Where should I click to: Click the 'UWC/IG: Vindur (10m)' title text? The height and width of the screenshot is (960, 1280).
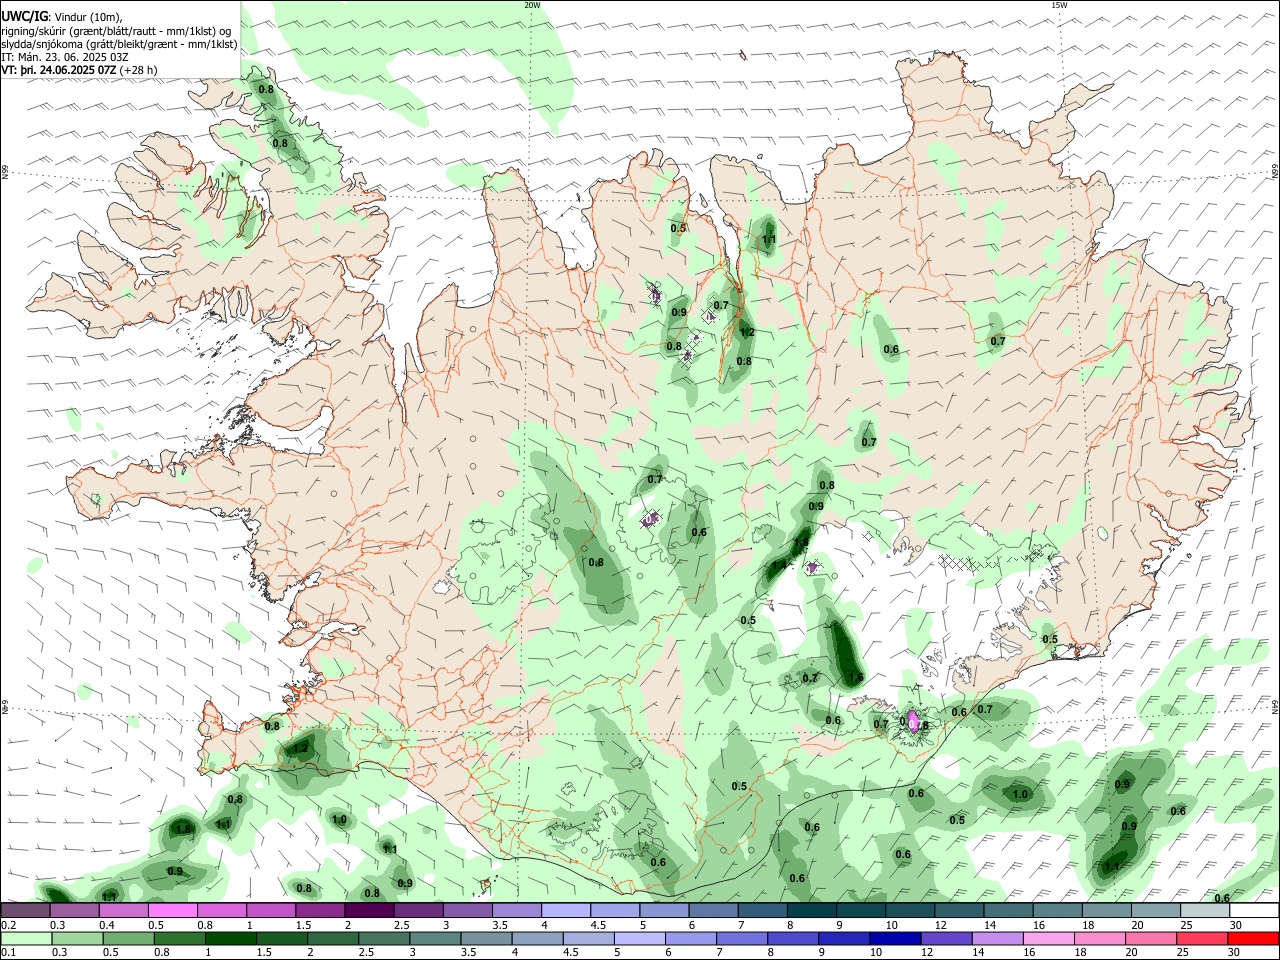click(61, 16)
